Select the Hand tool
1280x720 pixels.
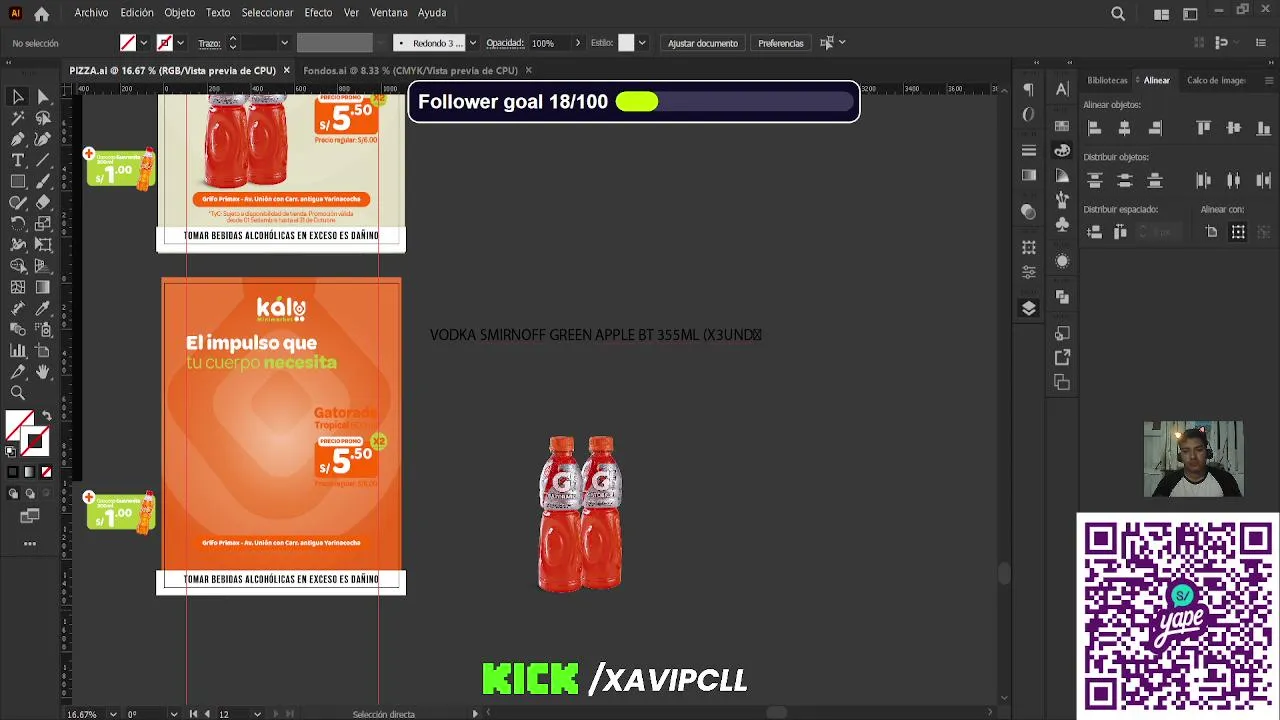point(43,372)
